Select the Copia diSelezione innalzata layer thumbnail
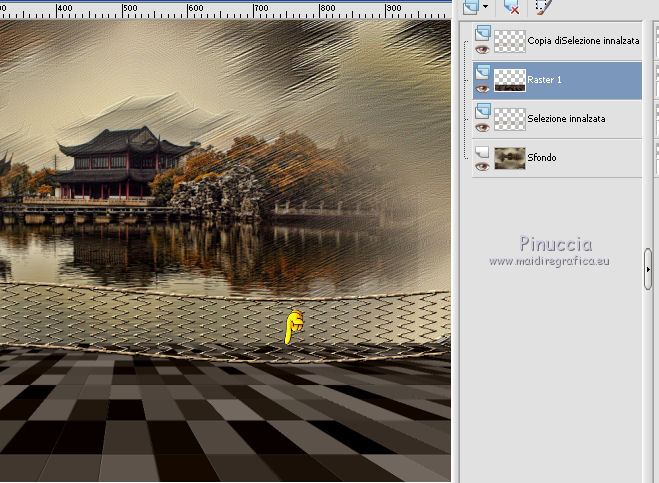The width and height of the screenshot is (659, 483). [x=509, y=41]
